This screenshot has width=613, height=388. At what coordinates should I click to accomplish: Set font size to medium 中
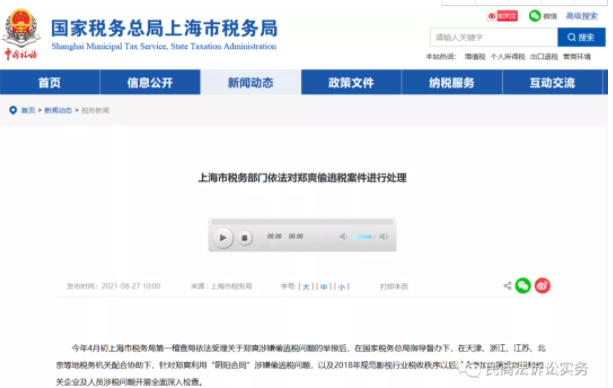coord(324,287)
